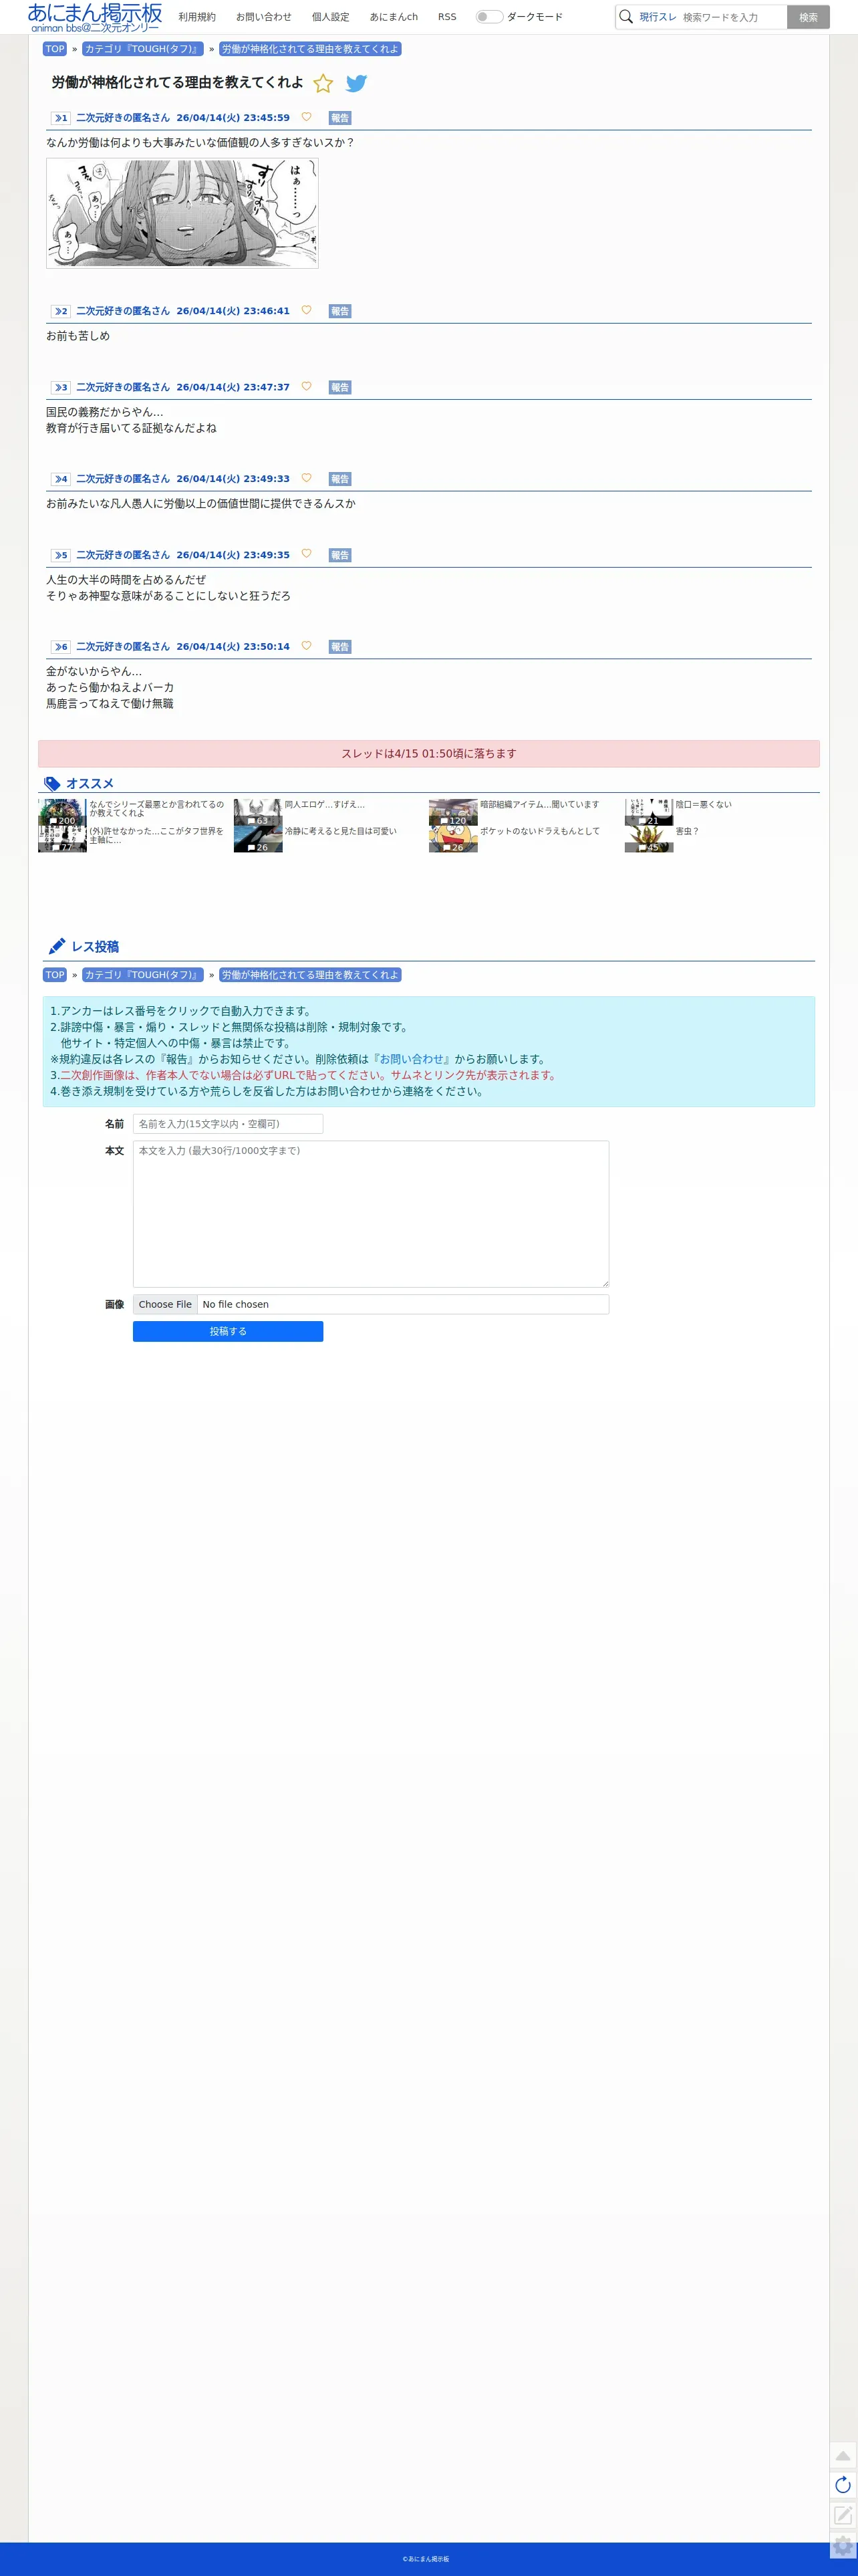
Task: Select the 現行スレ search scope label
Action: point(658,17)
